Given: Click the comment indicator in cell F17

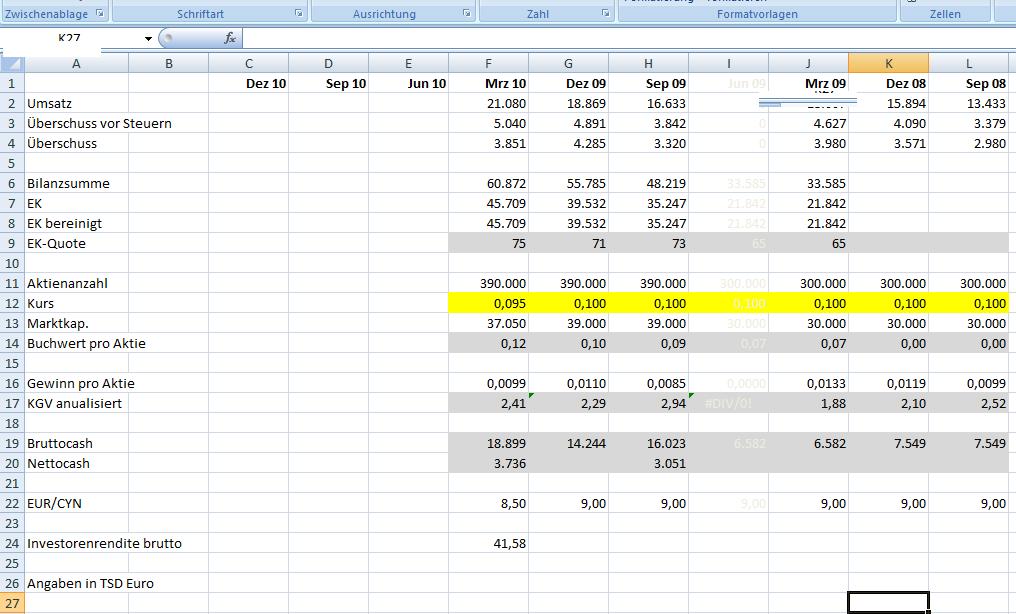Looking at the screenshot, I should coord(531,396).
